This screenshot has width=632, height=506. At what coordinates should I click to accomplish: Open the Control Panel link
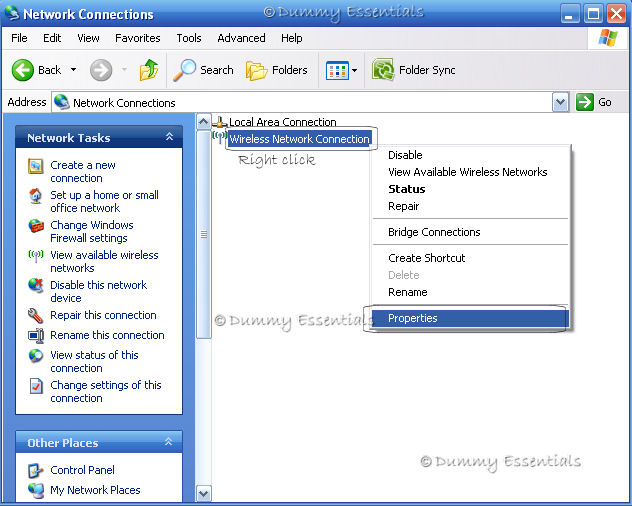coord(82,470)
